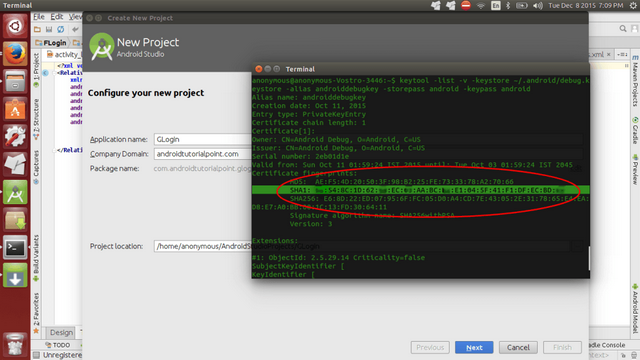Open Bluetooth indicator in top panel
This screenshot has height=360, width=640.
pyautogui.click(x=508, y=5)
